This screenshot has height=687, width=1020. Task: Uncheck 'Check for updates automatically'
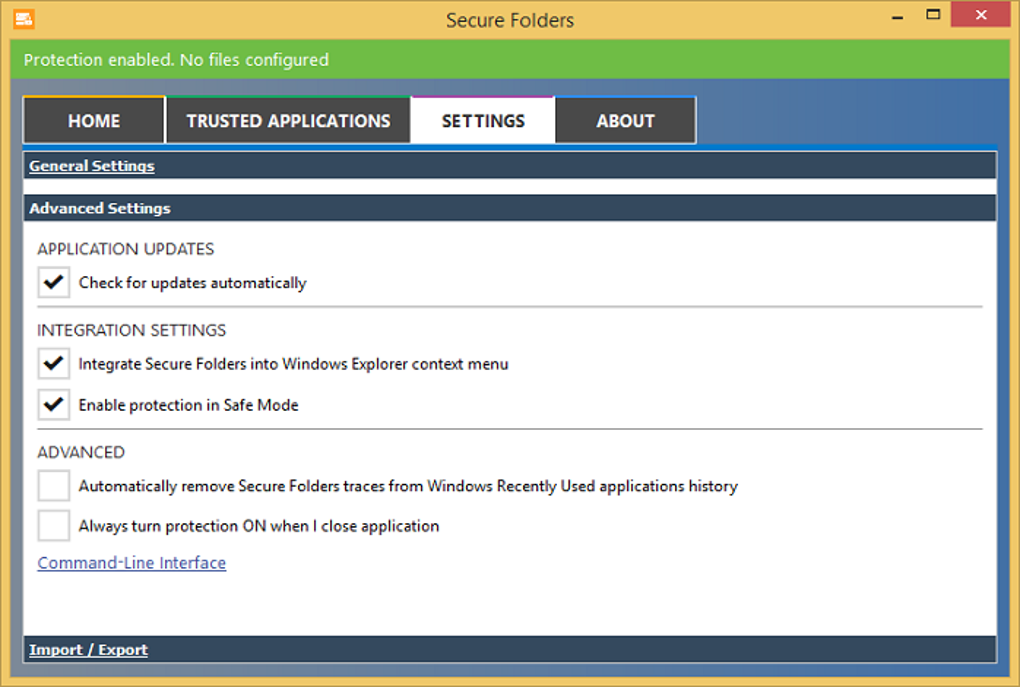(54, 283)
